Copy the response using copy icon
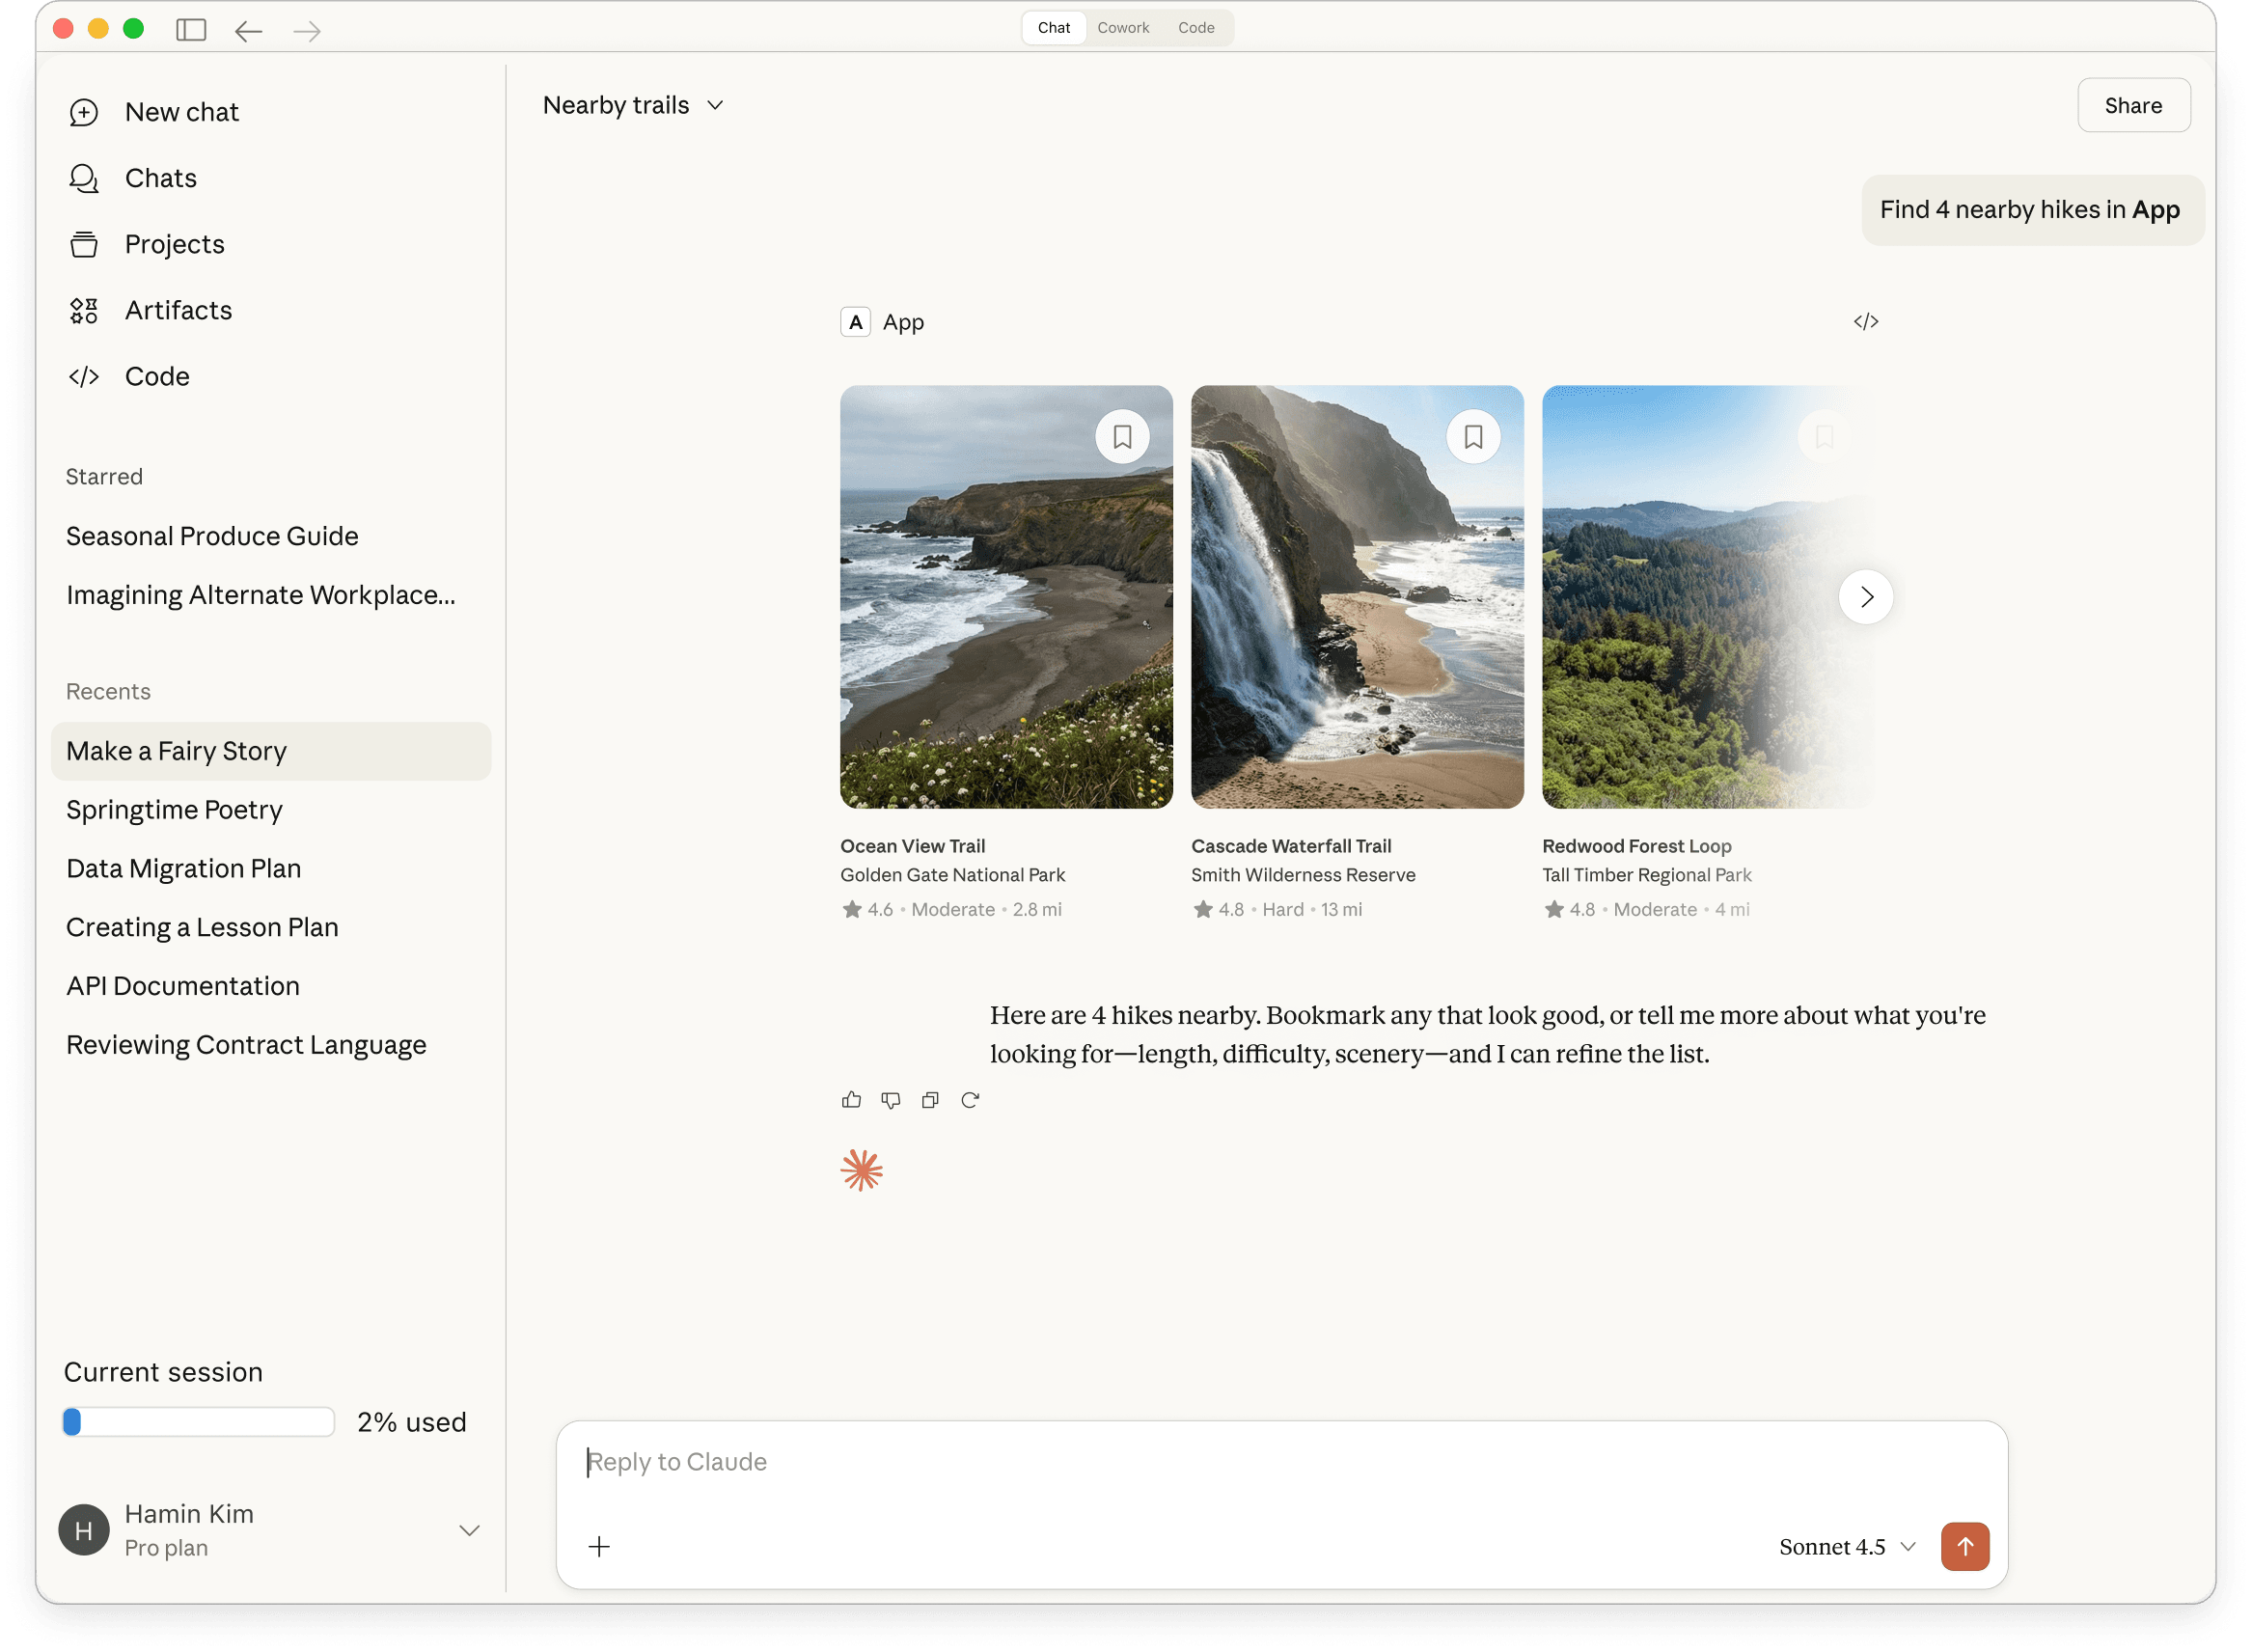Image resolution: width=2252 pixels, height=1652 pixels. pyautogui.click(x=930, y=1100)
